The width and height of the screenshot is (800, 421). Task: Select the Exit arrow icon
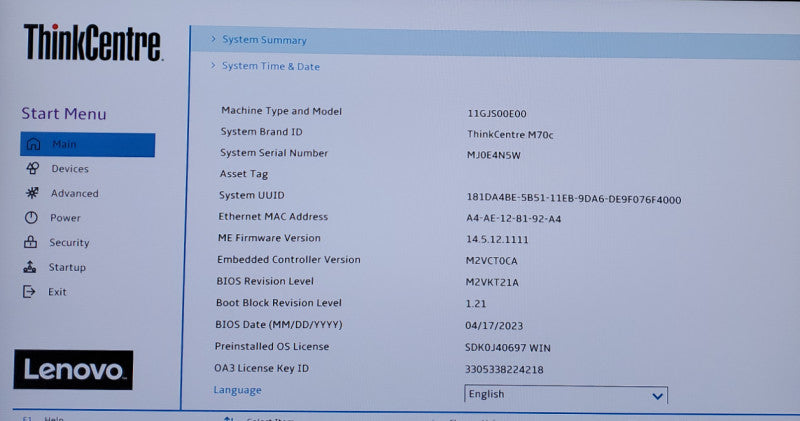(29, 291)
